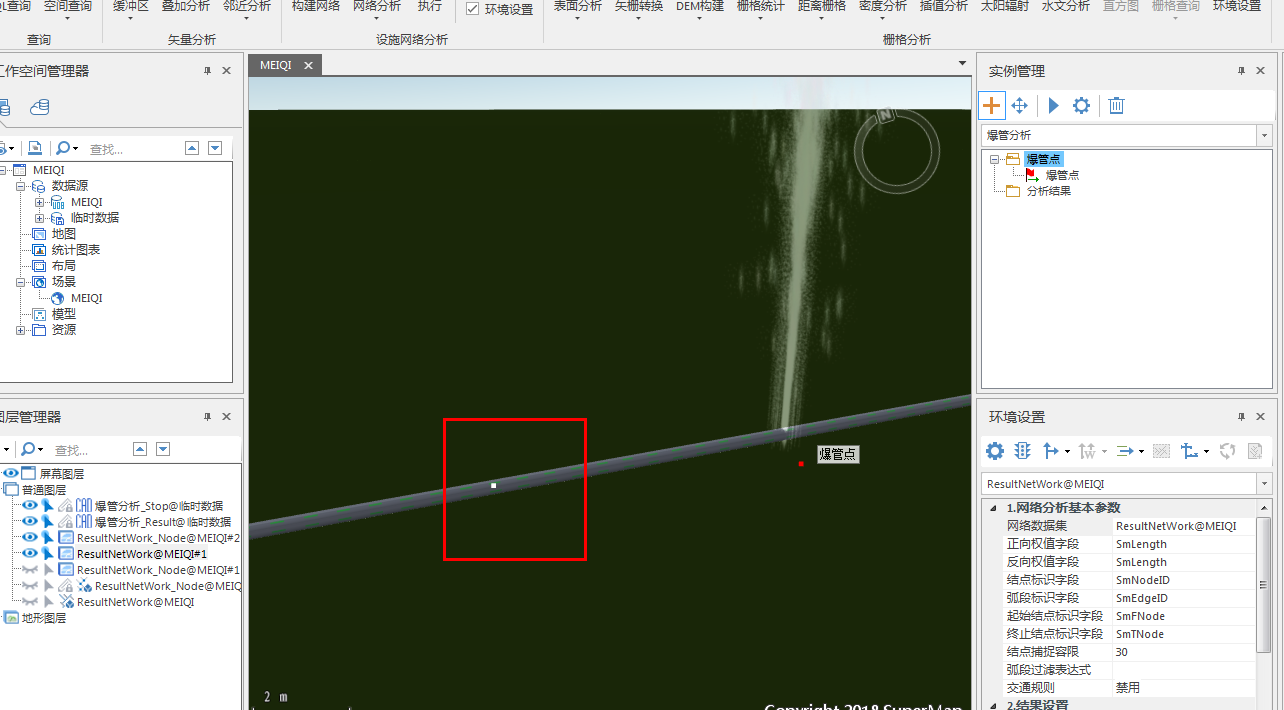Hide 爆管分析_Stop@临时数据 layer eye icon

coord(30,505)
